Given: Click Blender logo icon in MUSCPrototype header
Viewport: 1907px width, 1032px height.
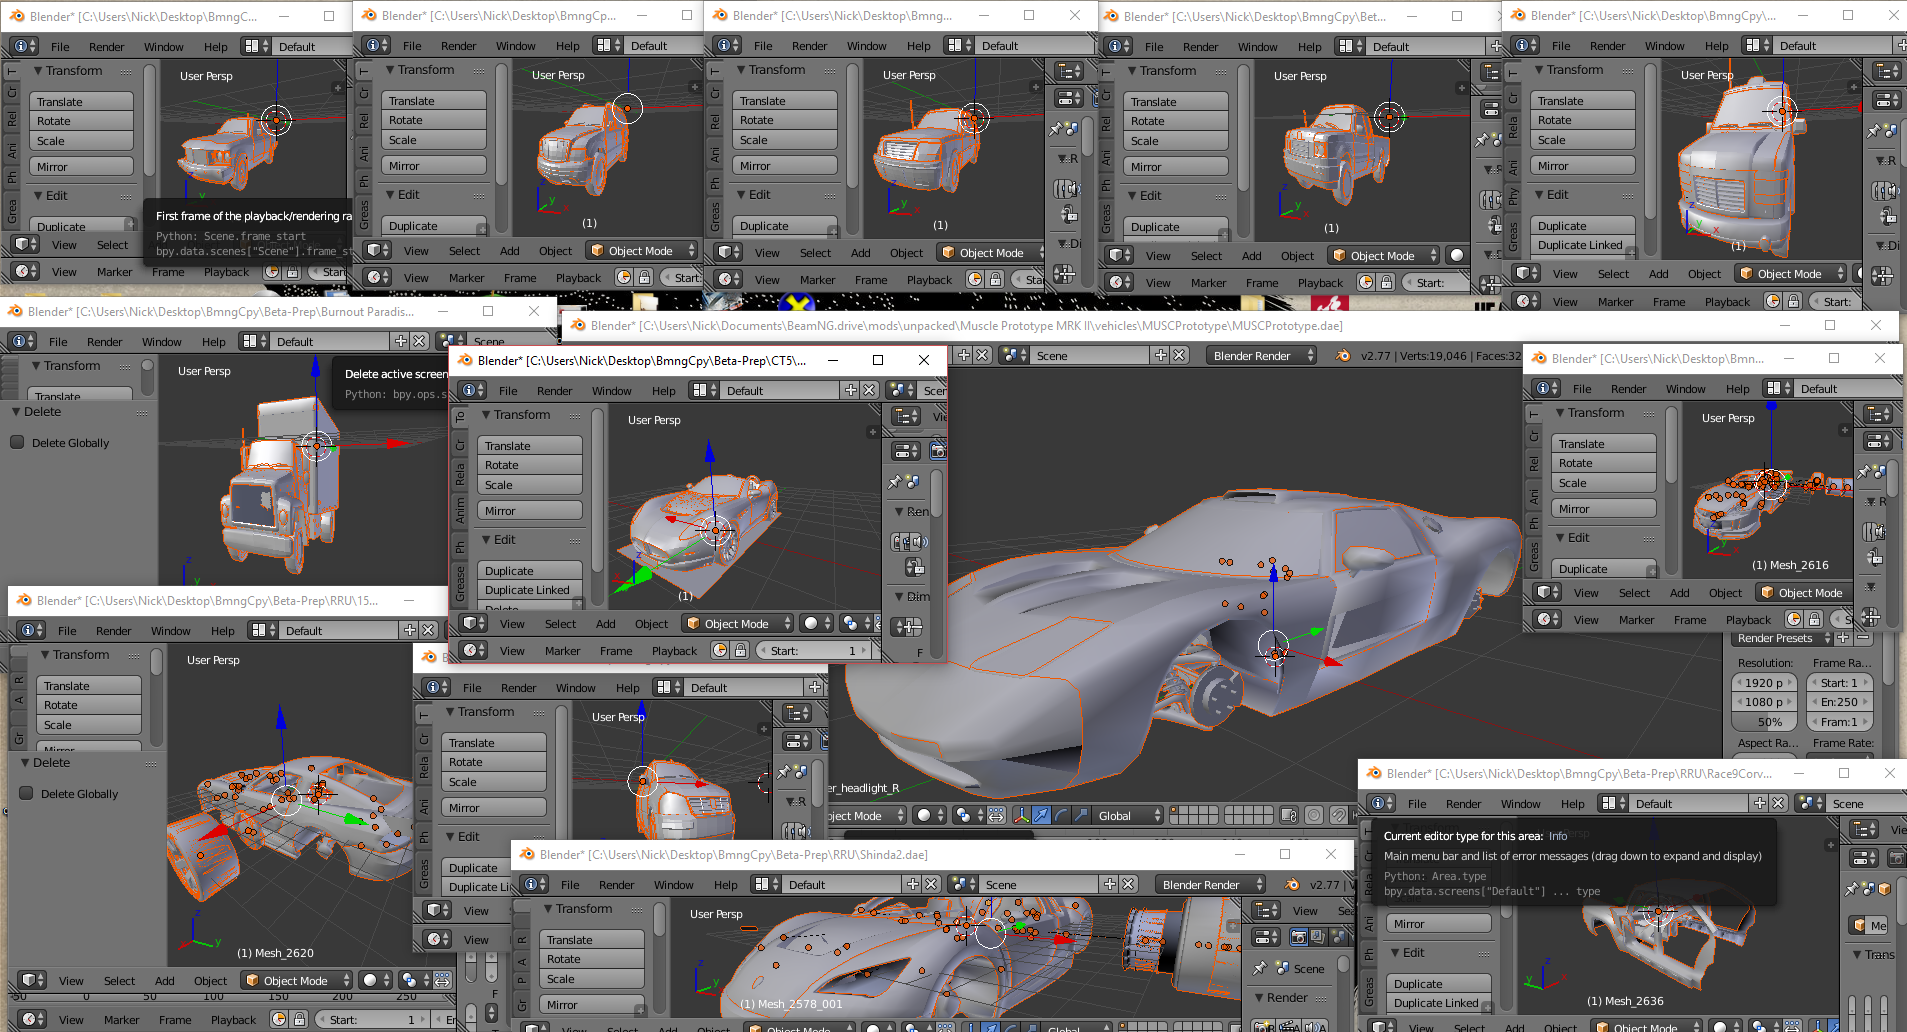Looking at the screenshot, I should [x=1343, y=356].
